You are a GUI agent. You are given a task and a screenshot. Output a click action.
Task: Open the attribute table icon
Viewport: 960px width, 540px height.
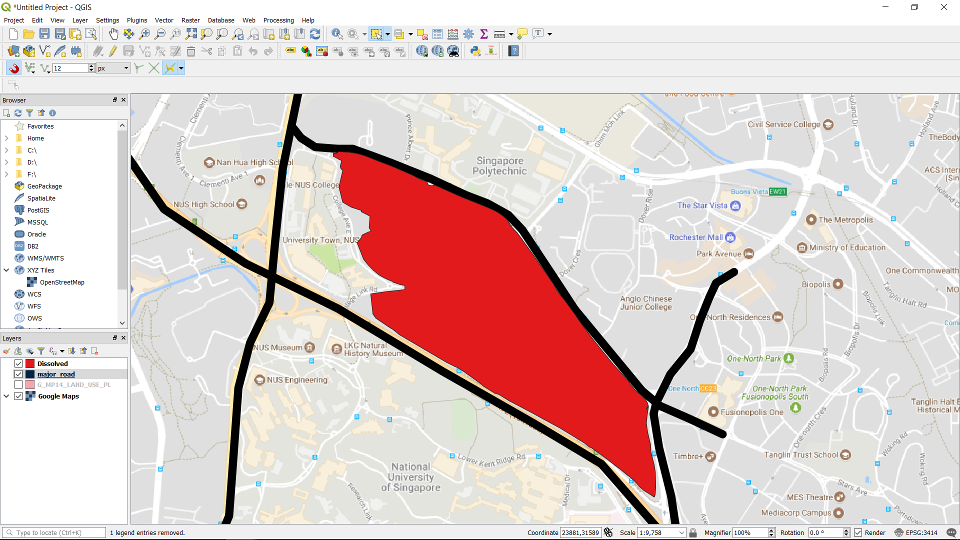click(x=437, y=34)
